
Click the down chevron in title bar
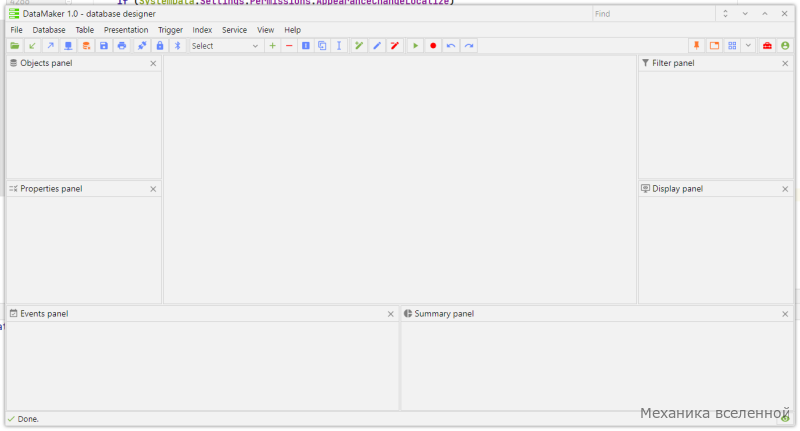745,14
